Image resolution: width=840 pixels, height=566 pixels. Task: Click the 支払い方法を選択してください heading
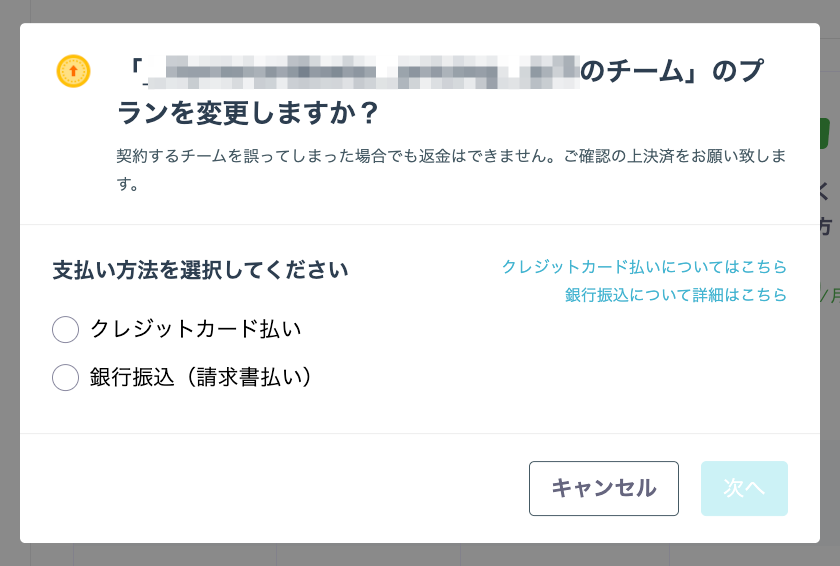pos(200,270)
